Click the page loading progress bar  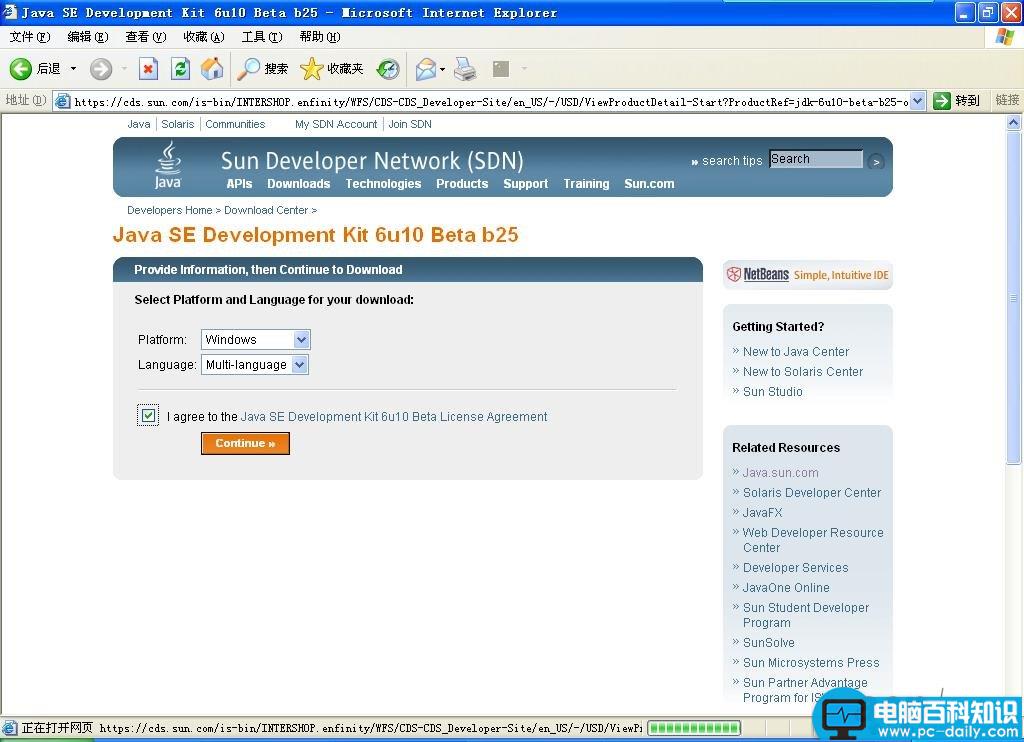694,728
